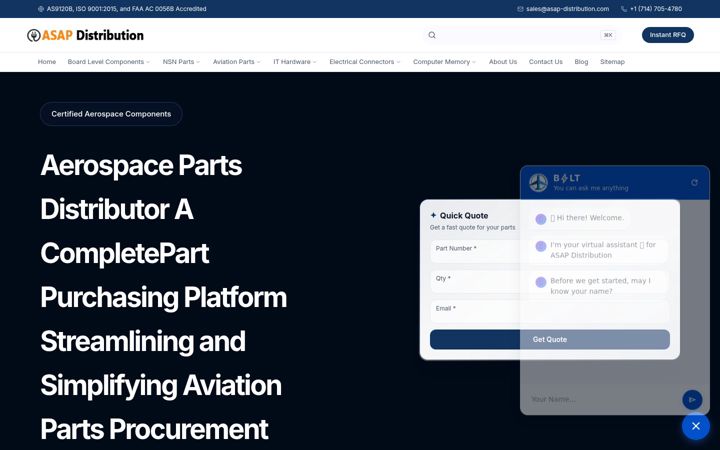Image resolution: width=720 pixels, height=450 pixels.
Task: Expand Board Level Components menu
Action: (108, 62)
